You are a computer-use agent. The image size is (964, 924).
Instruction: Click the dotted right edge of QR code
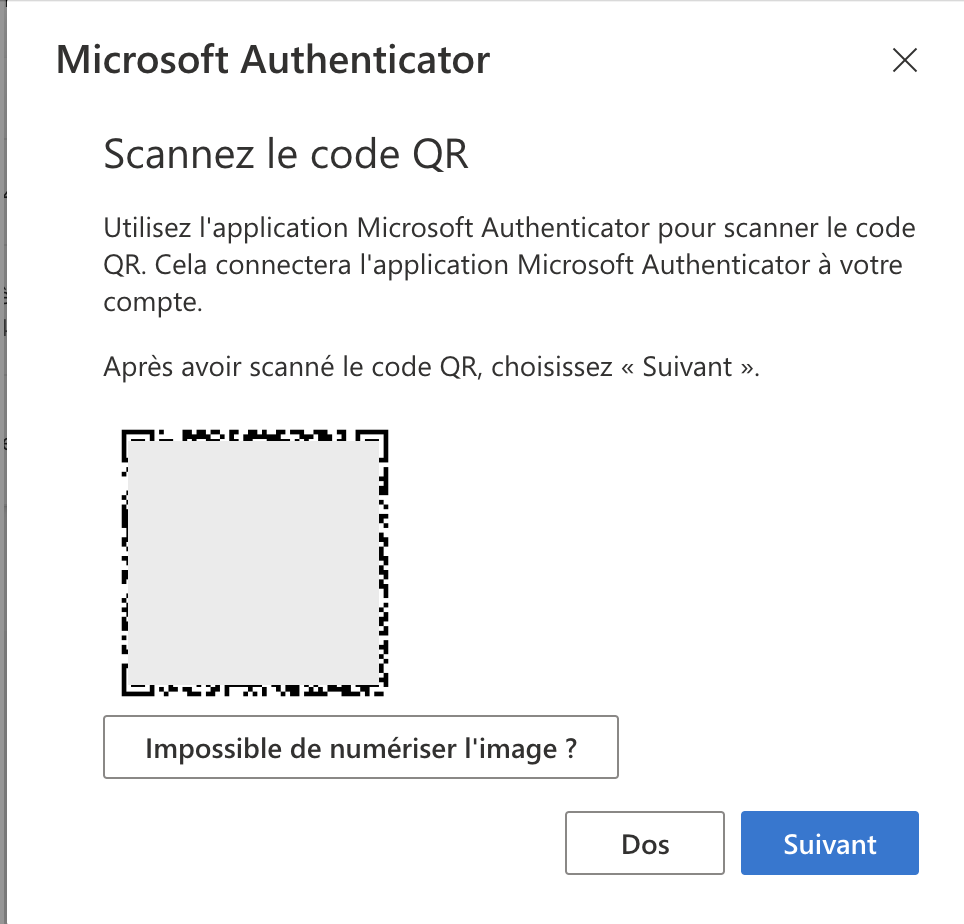384,562
